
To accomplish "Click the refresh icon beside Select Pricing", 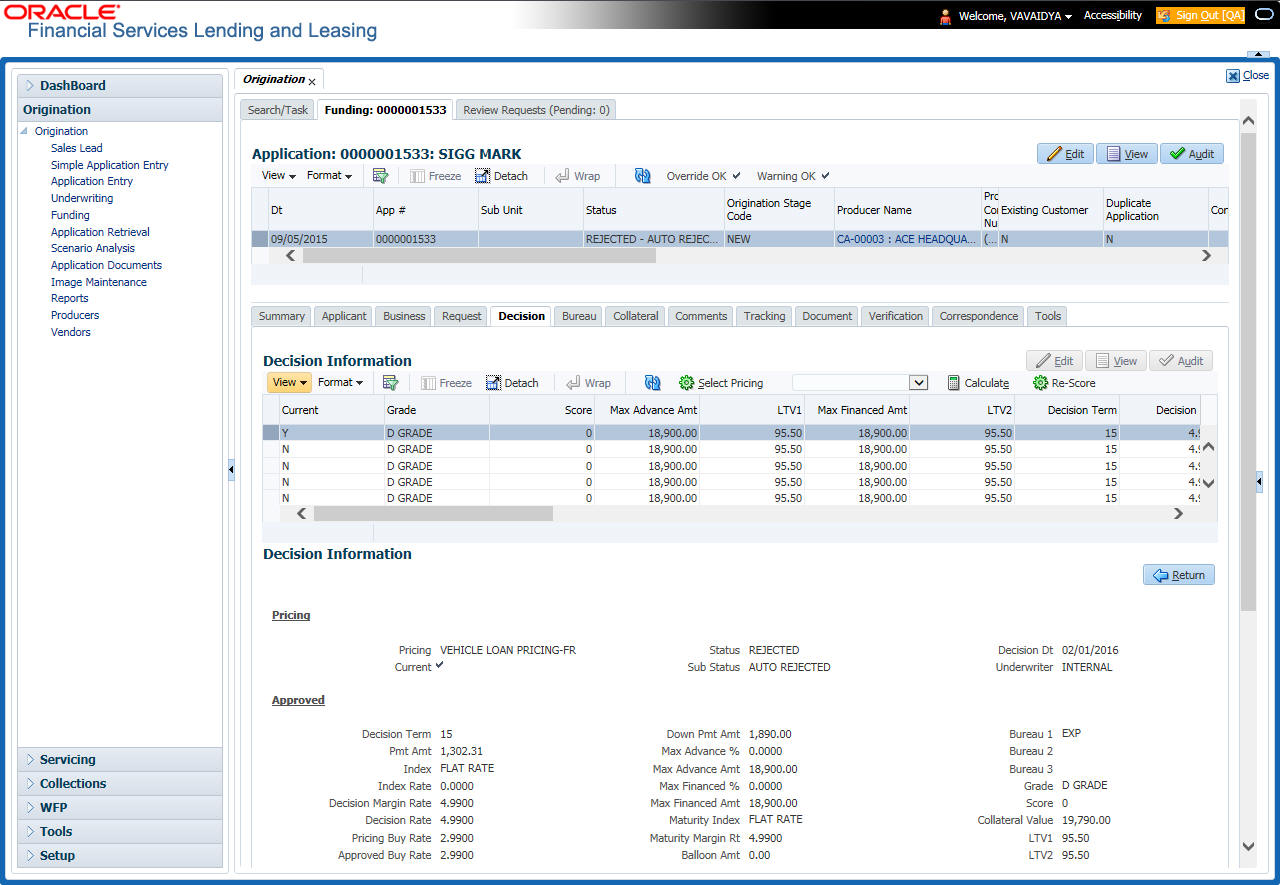I will tap(653, 383).
